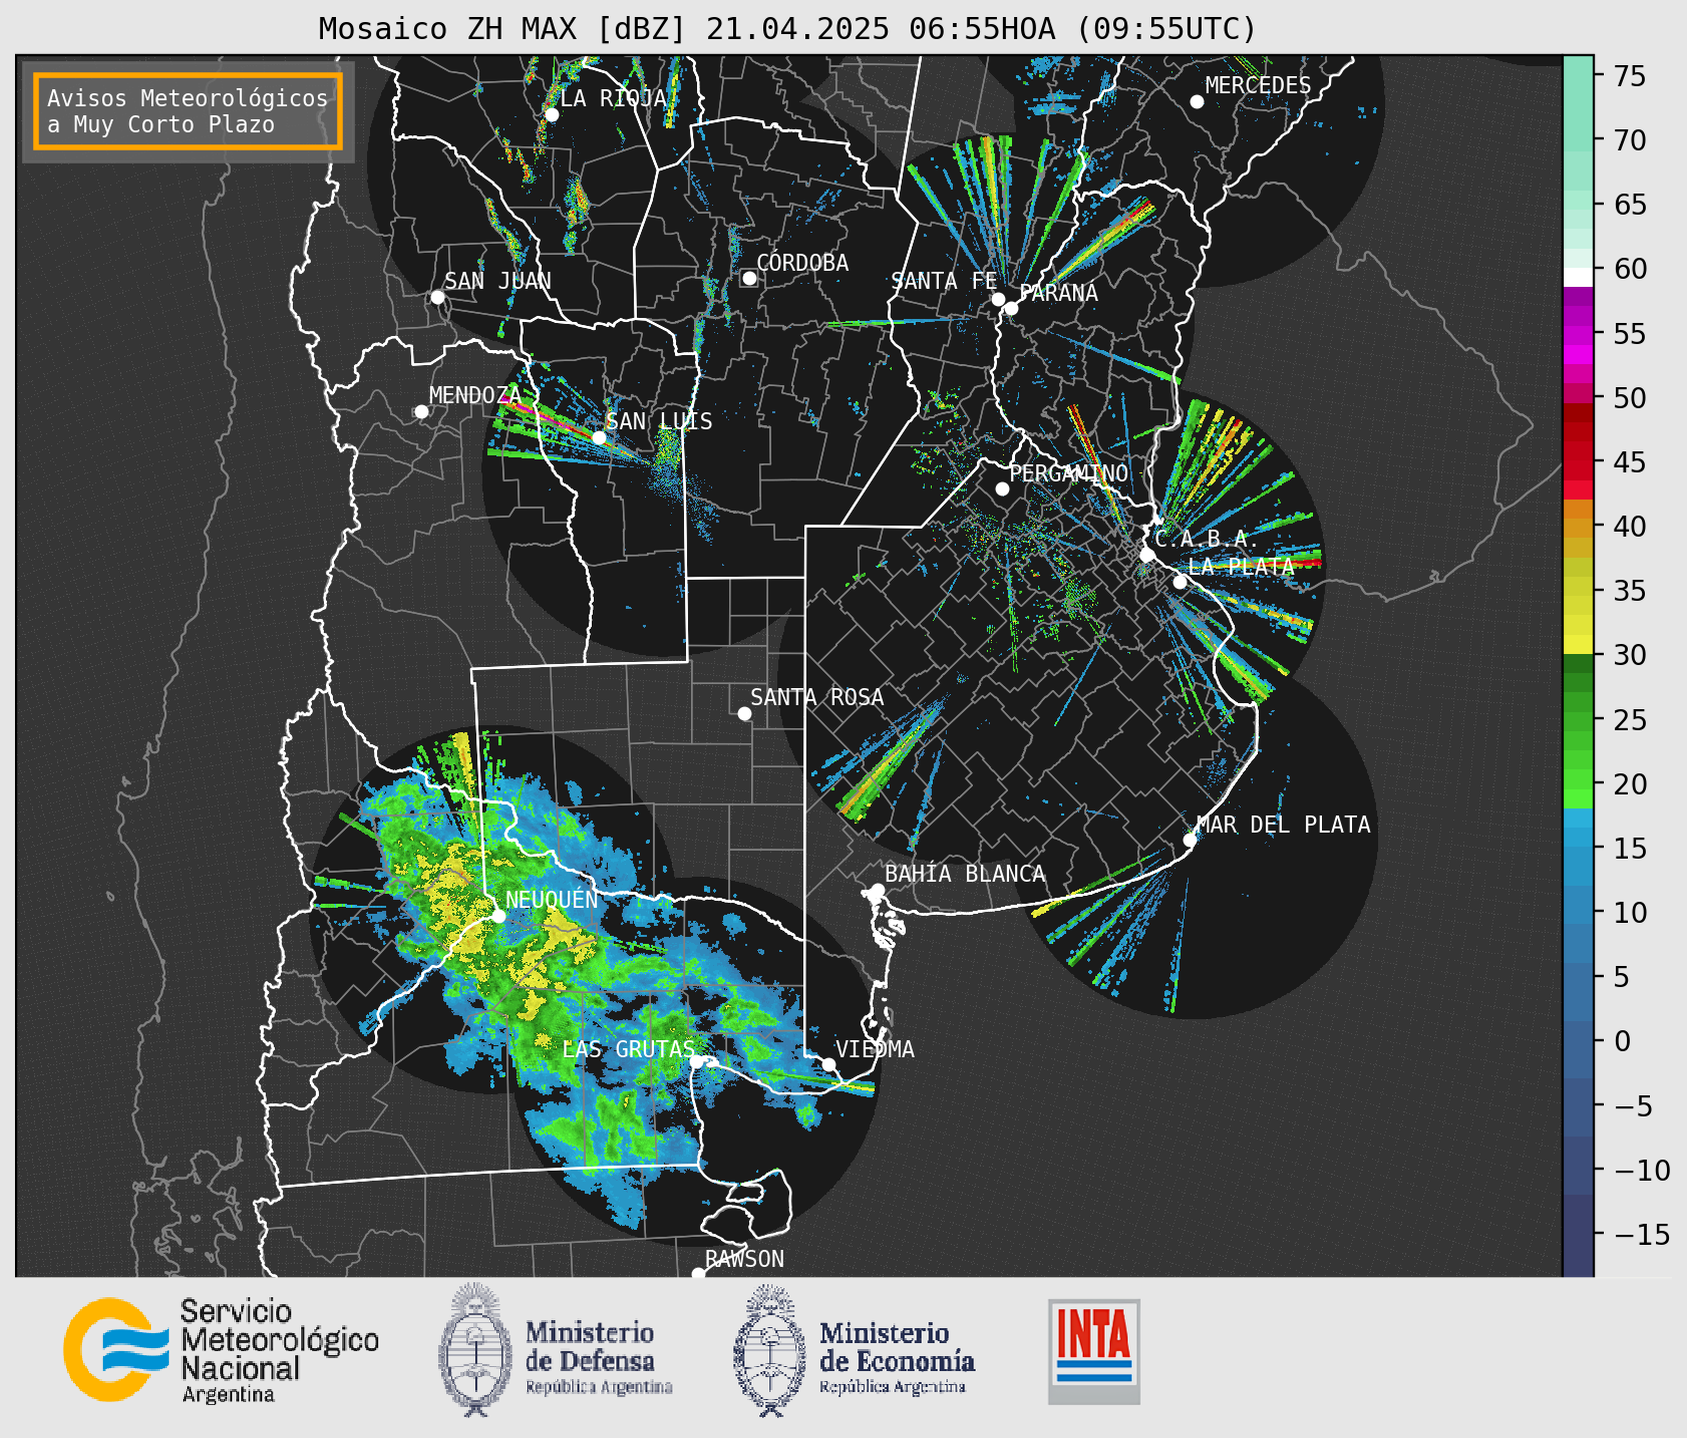Click the Ministerio de Defensa emblem
Viewport: 1687px width, 1438px height.
[475, 1350]
